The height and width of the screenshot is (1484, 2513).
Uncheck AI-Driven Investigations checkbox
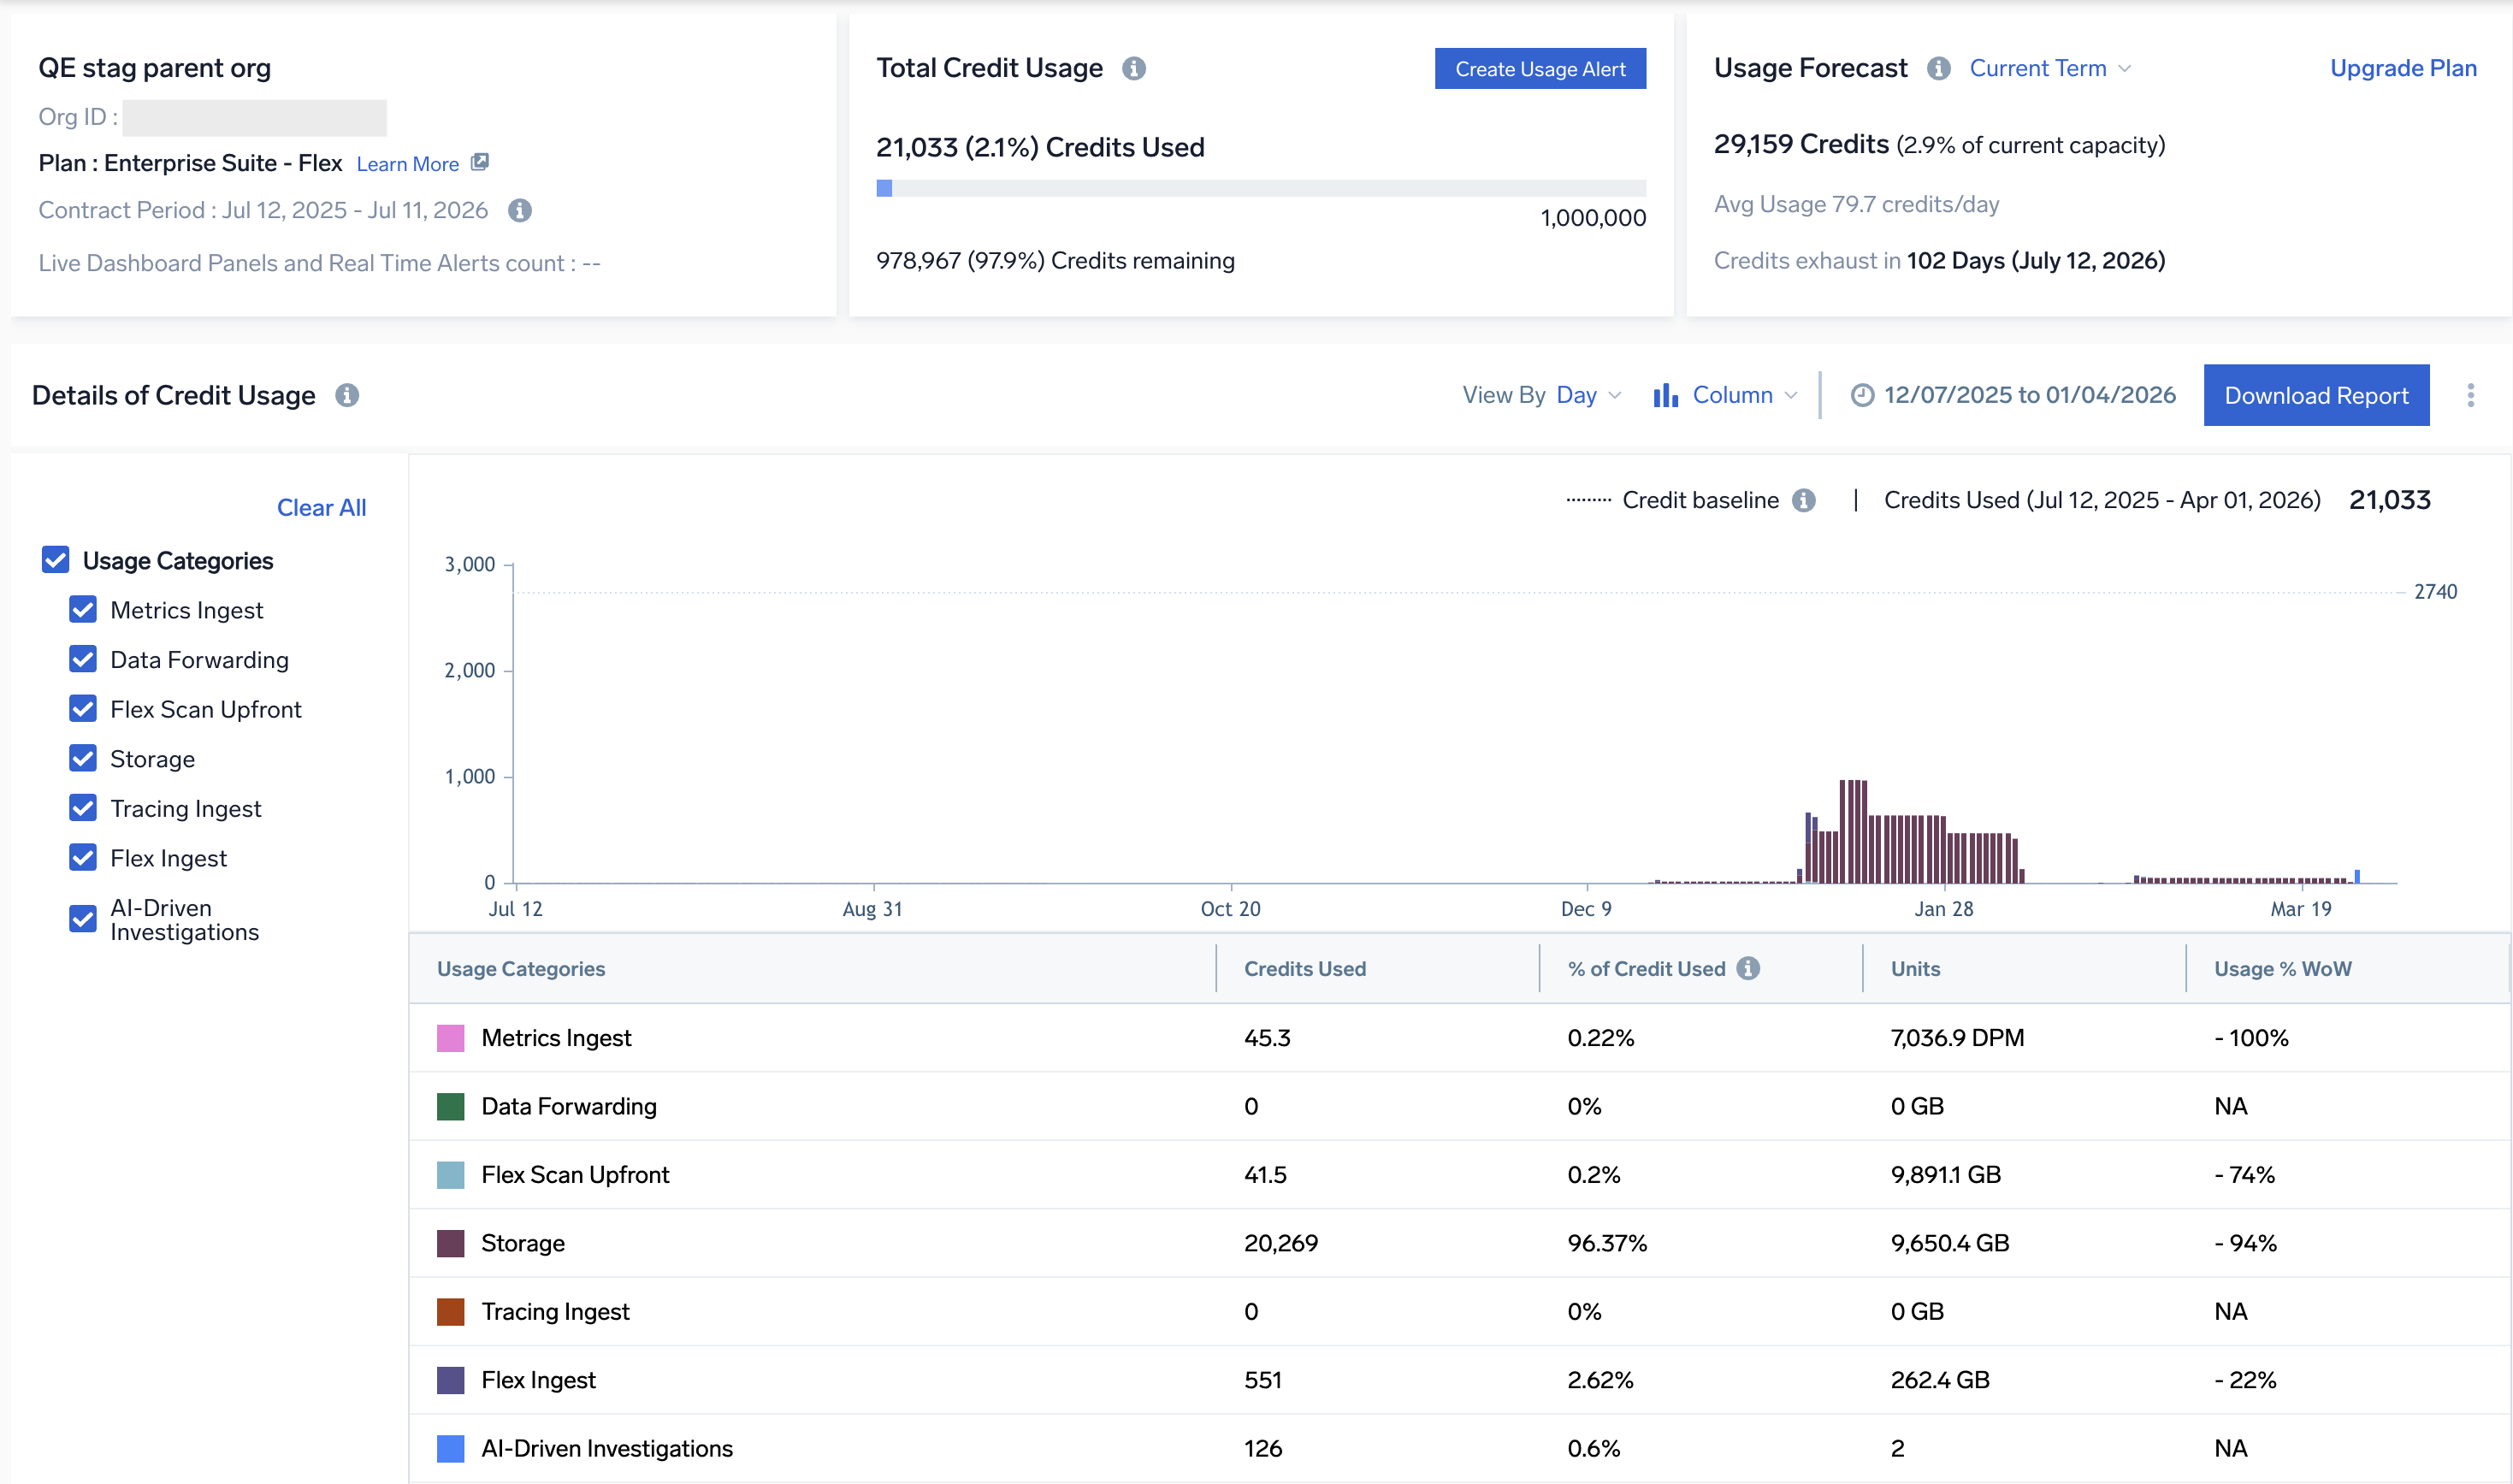click(83, 918)
